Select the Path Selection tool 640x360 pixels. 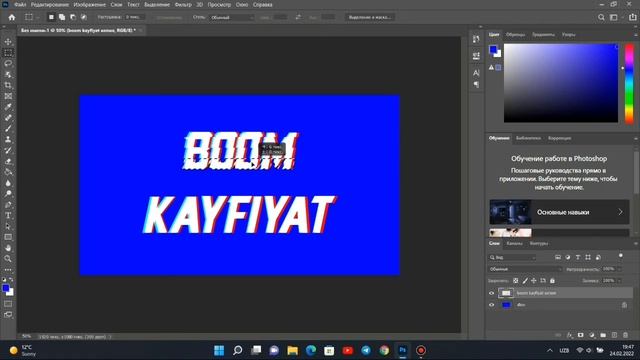coord(8,226)
